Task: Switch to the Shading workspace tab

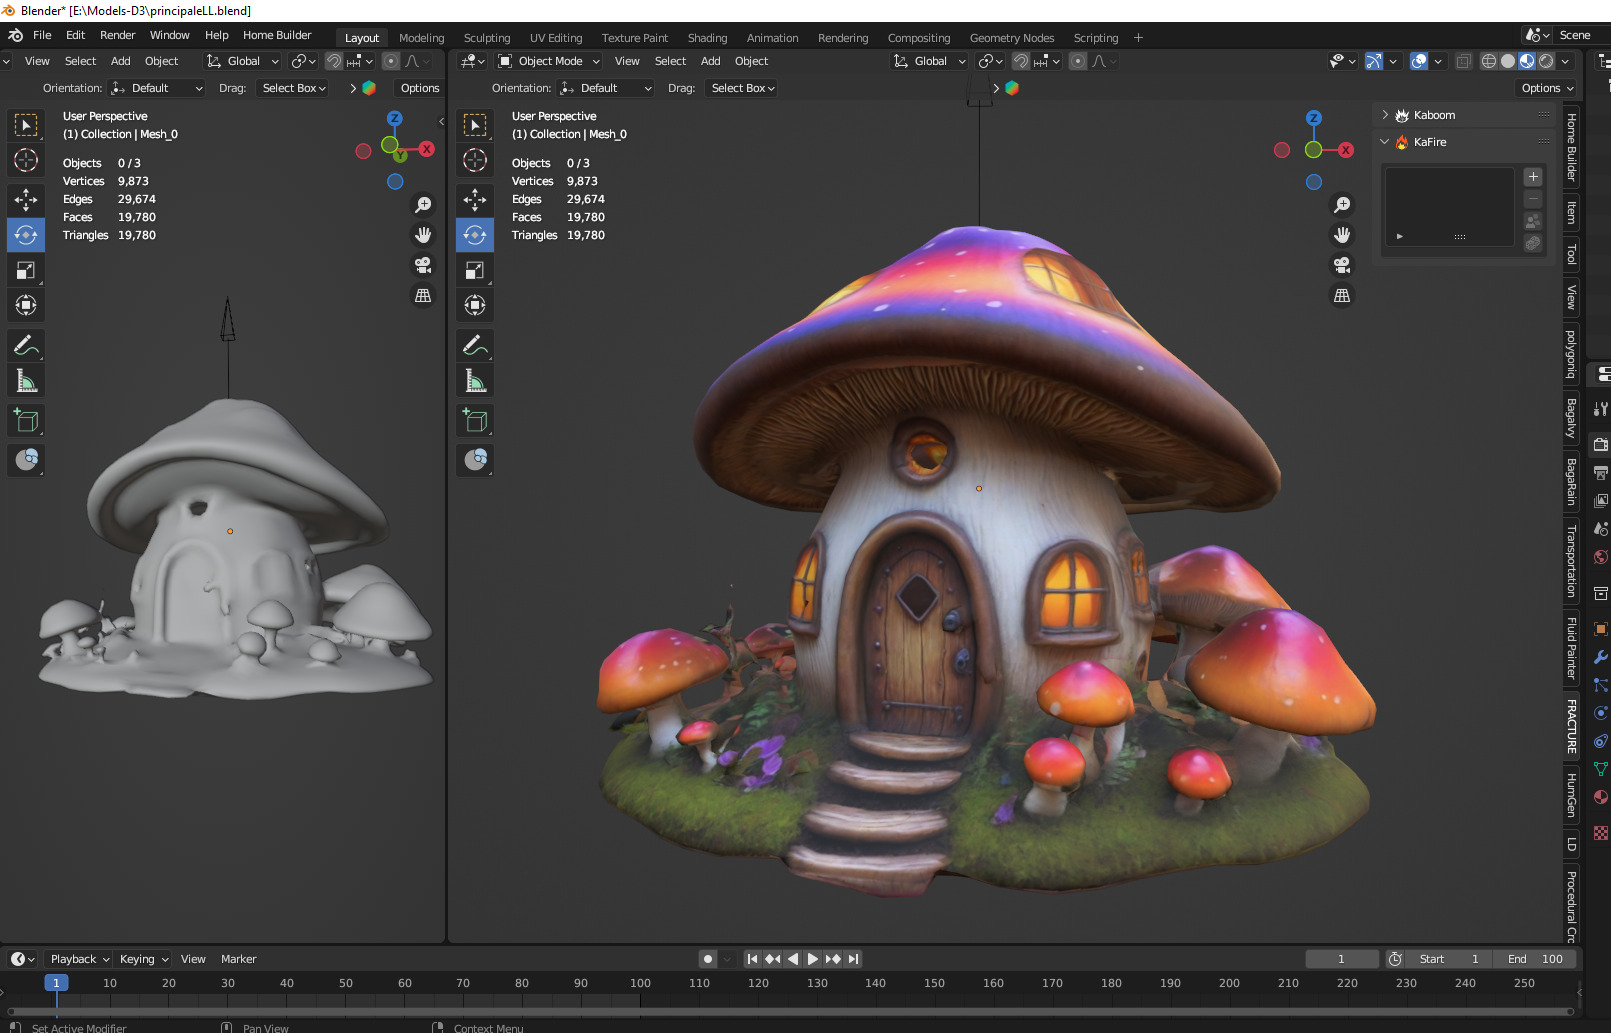Action: pyautogui.click(x=707, y=38)
